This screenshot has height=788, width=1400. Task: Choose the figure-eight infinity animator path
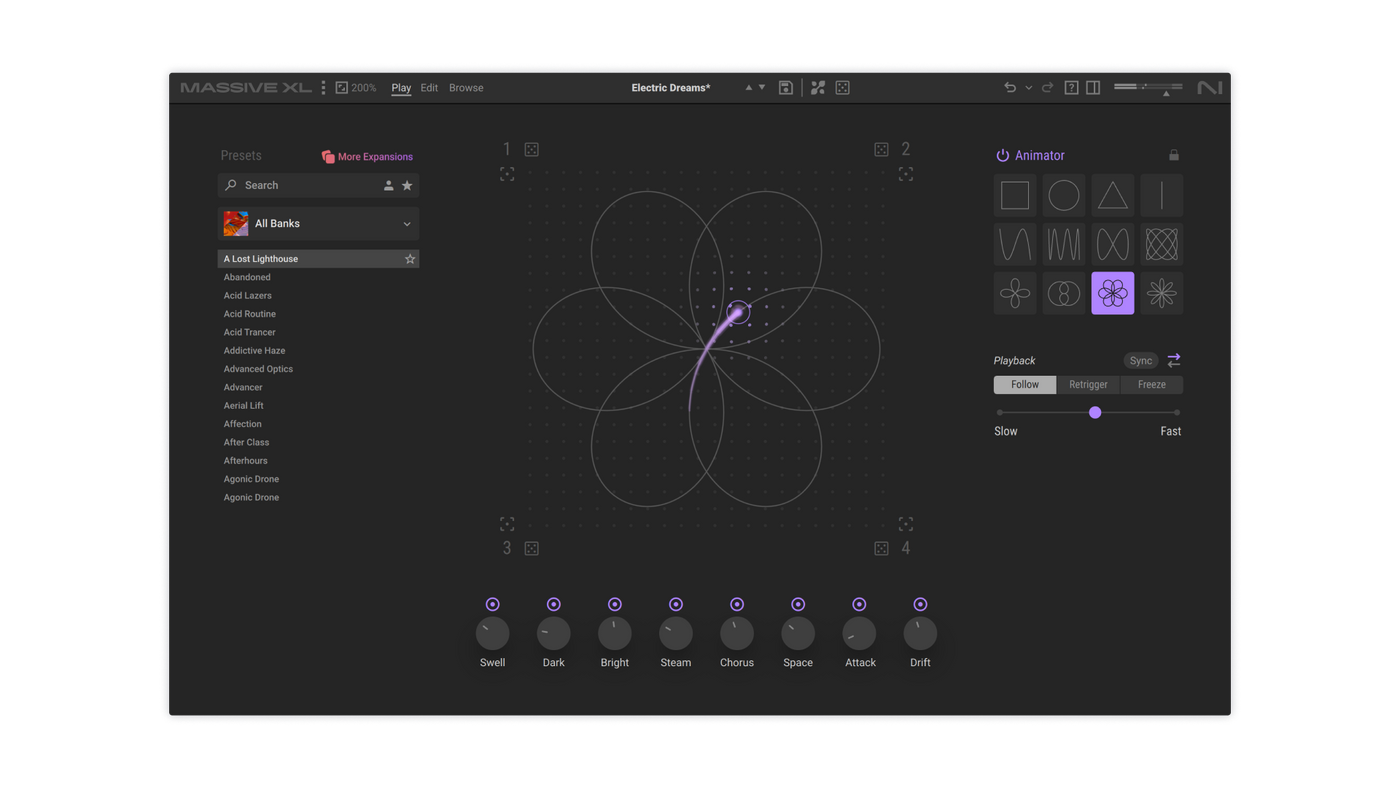1112,244
